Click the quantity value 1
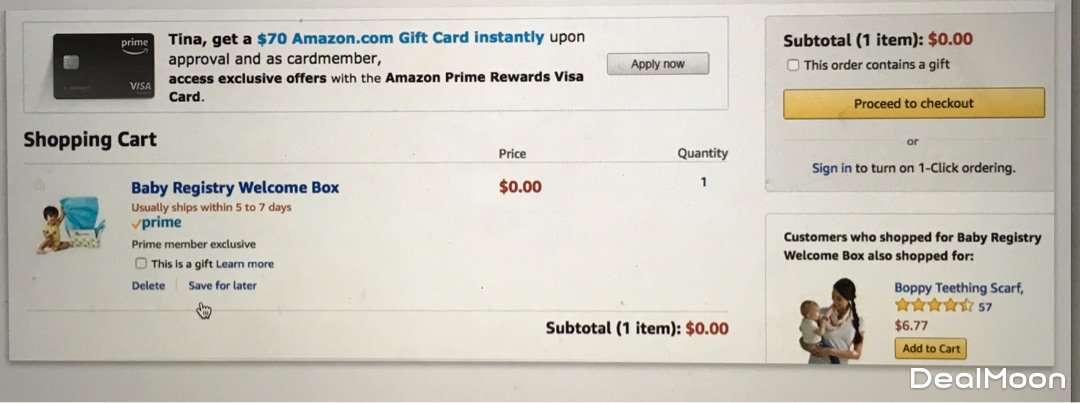 [x=703, y=183]
